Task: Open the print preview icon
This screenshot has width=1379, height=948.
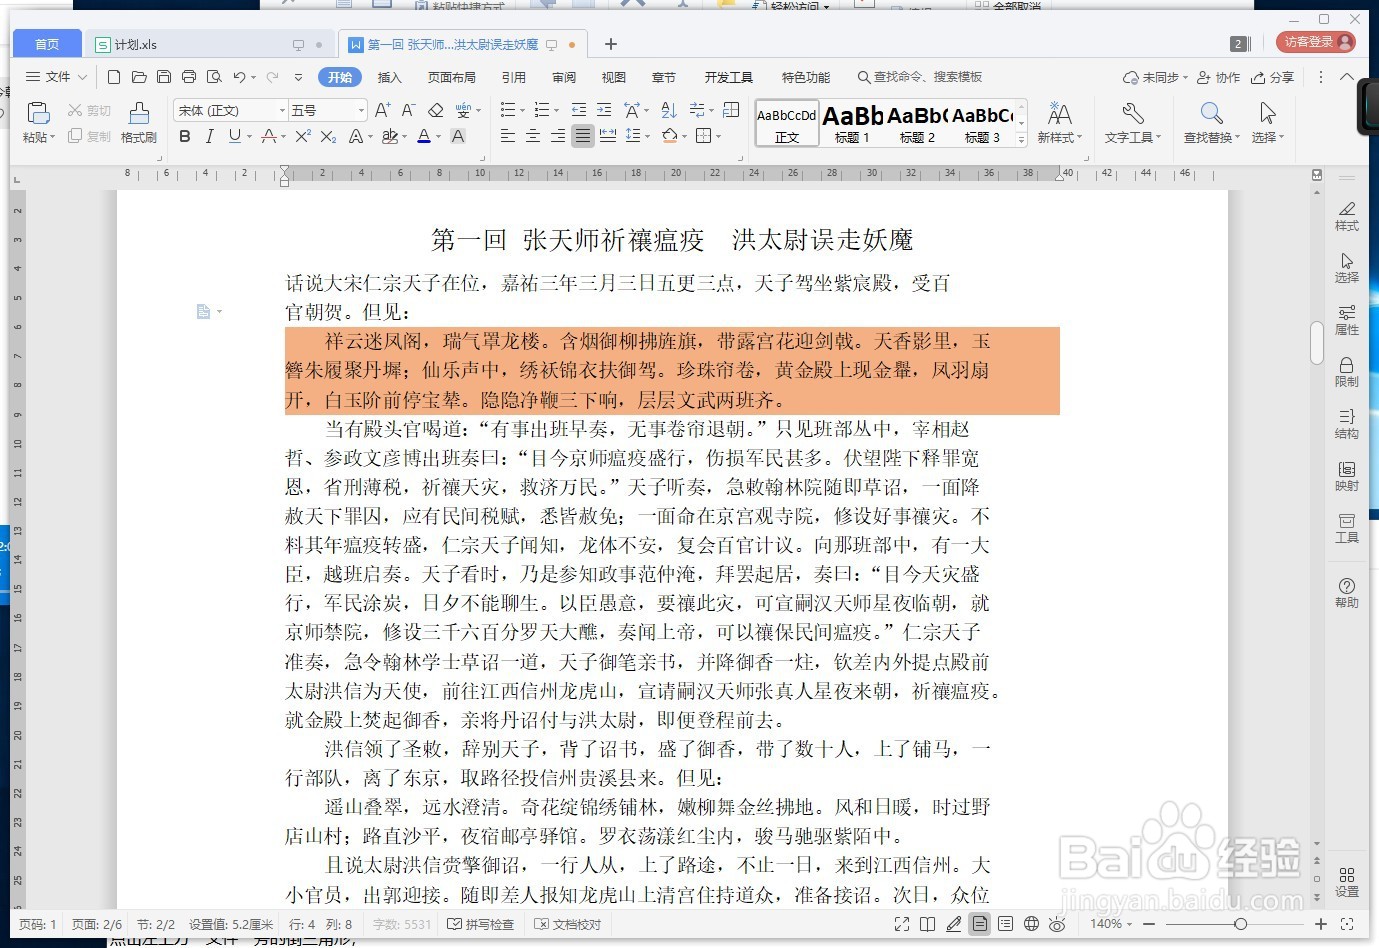Action: (214, 77)
